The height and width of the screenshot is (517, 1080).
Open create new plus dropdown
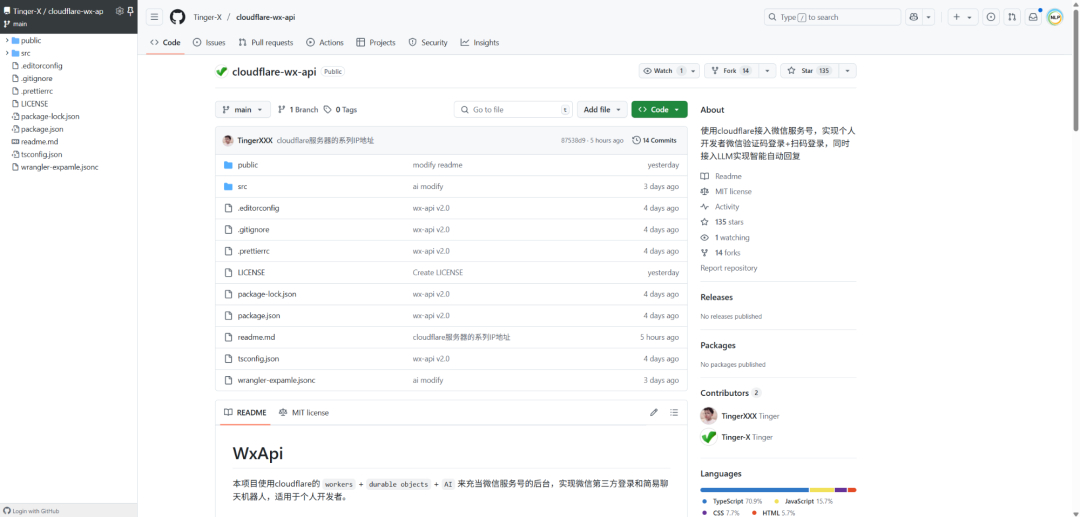pos(964,17)
